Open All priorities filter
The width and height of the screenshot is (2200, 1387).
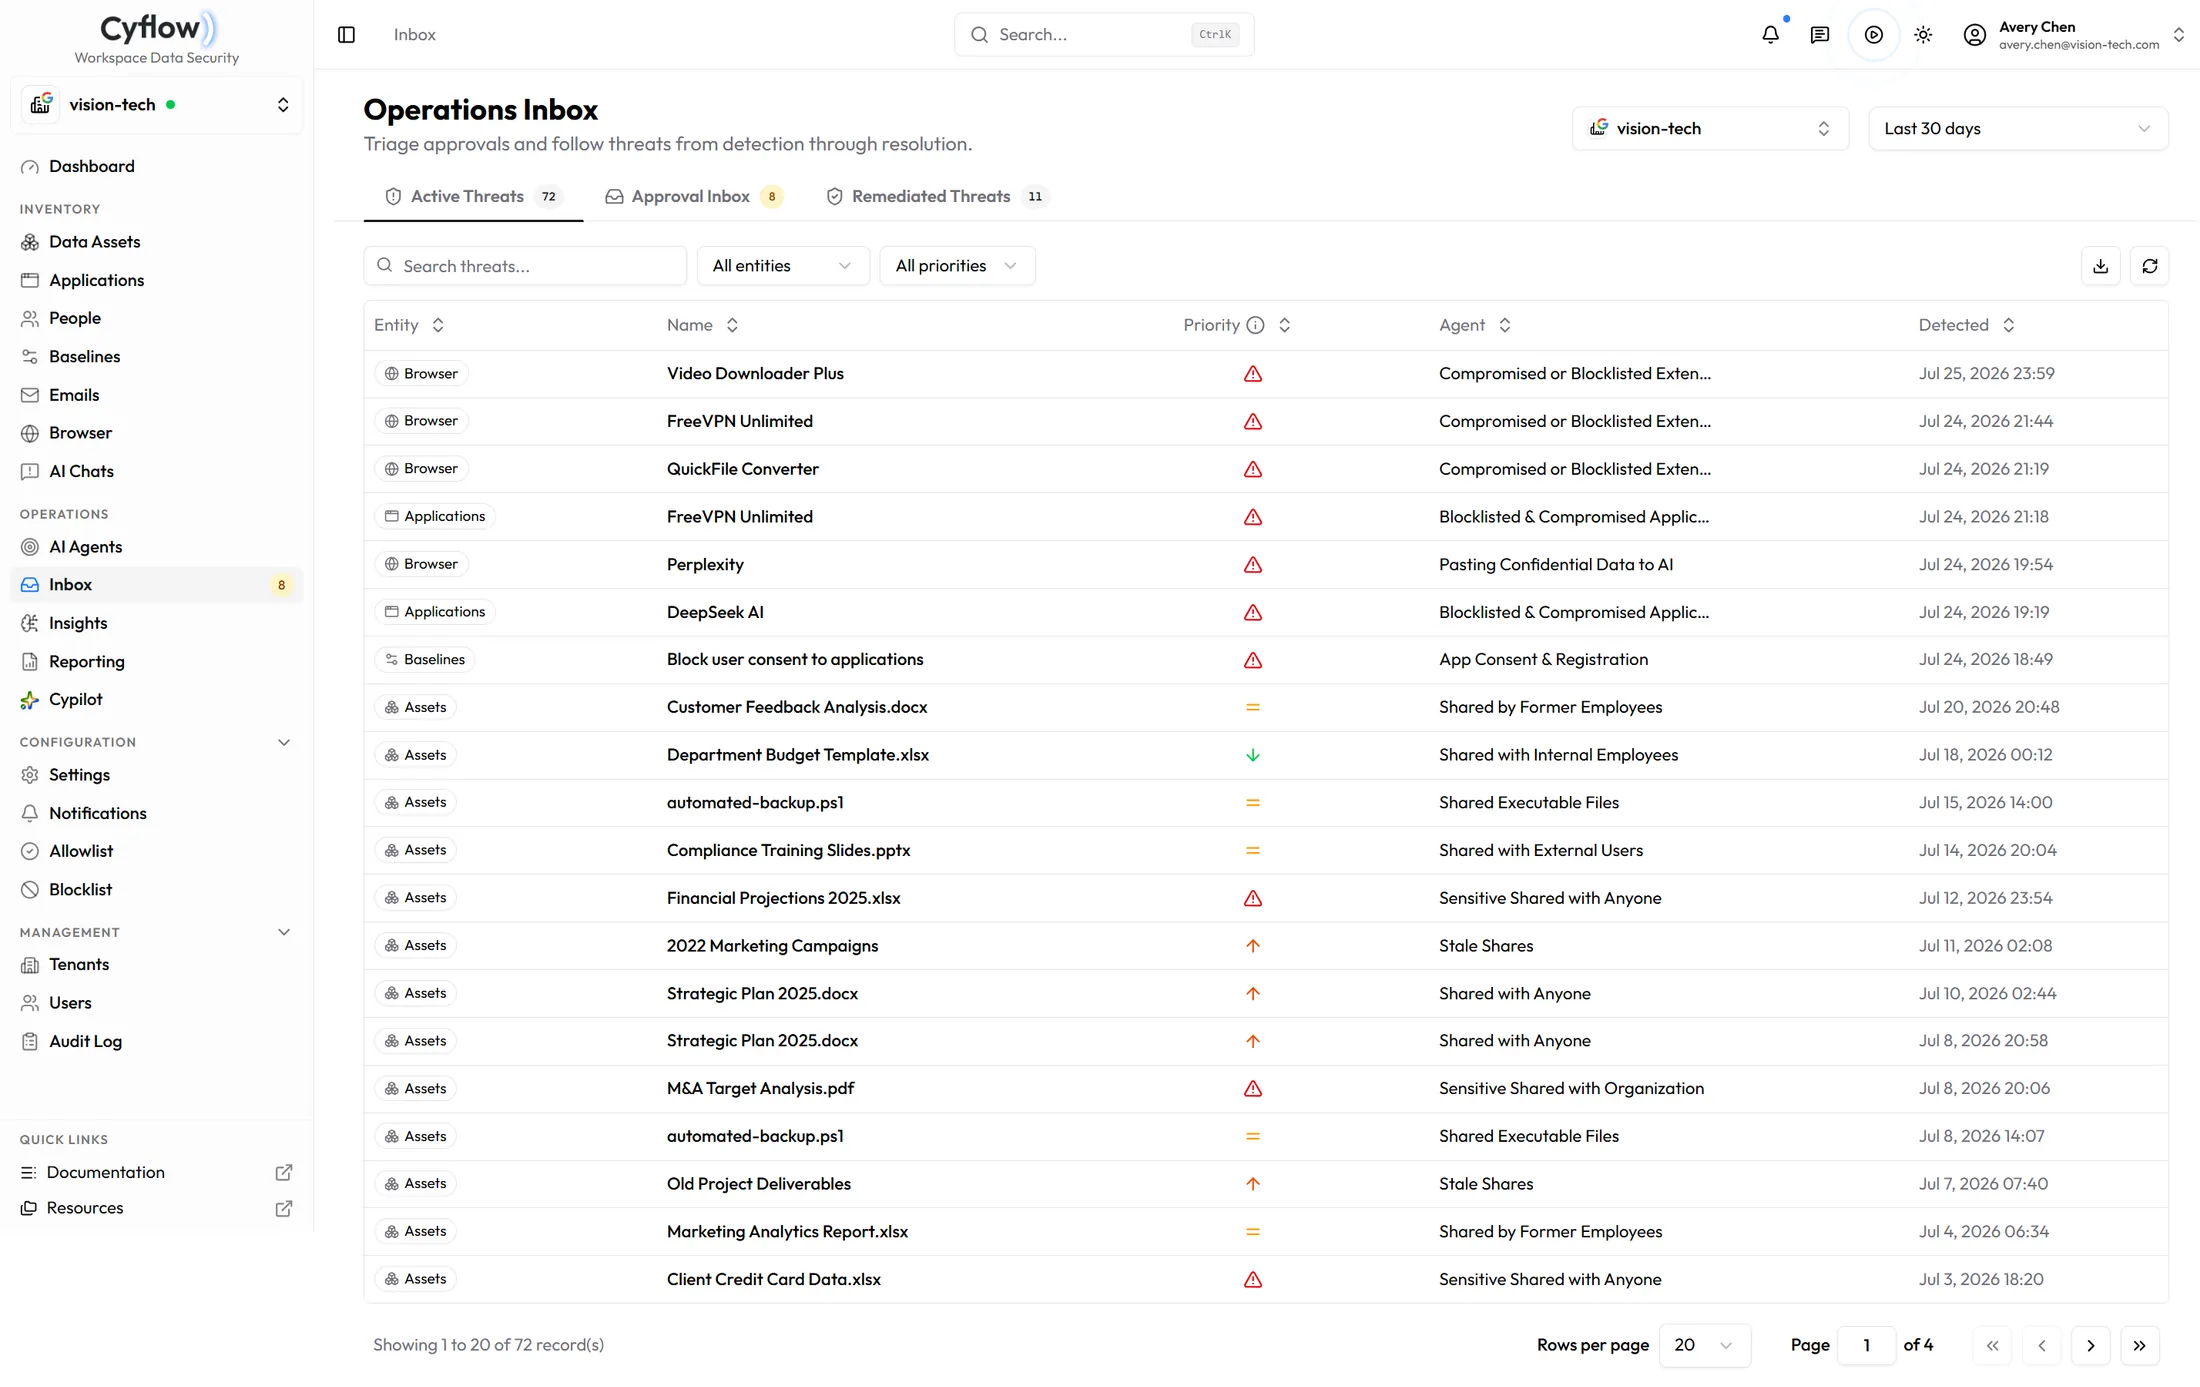pyautogui.click(x=956, y=266)
